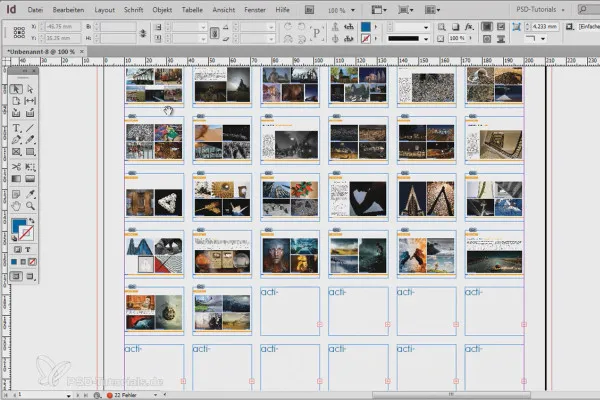This screenshot has height=400, width=600.
Task: Select the Gradient Swatch tool
Action: [x=16, y=179]
